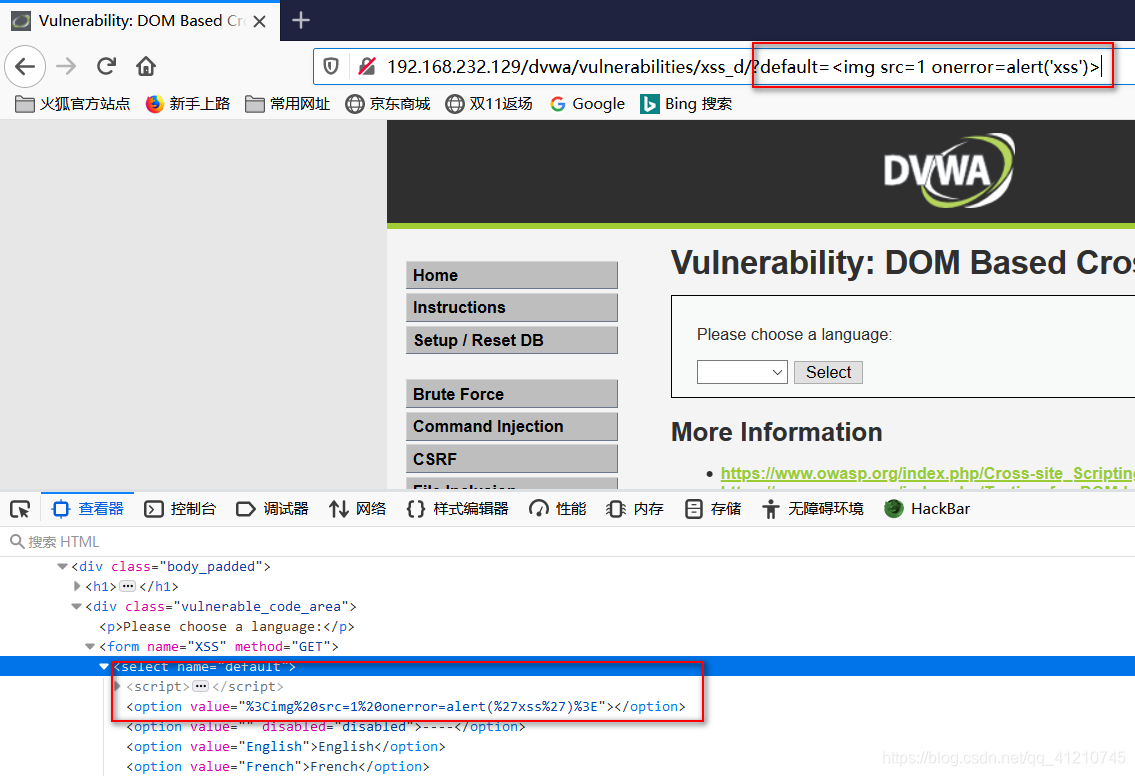Switch to 内存 memory tab

point(635,509)
